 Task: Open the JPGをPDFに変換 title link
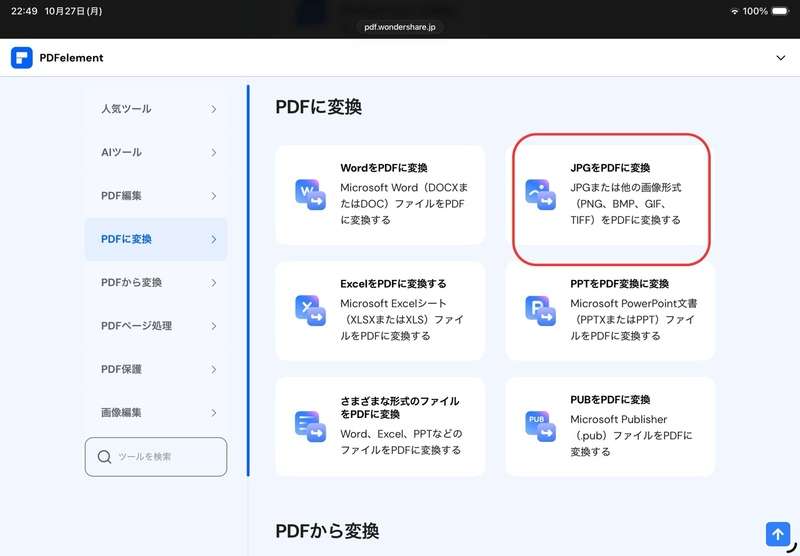point(610,168)
